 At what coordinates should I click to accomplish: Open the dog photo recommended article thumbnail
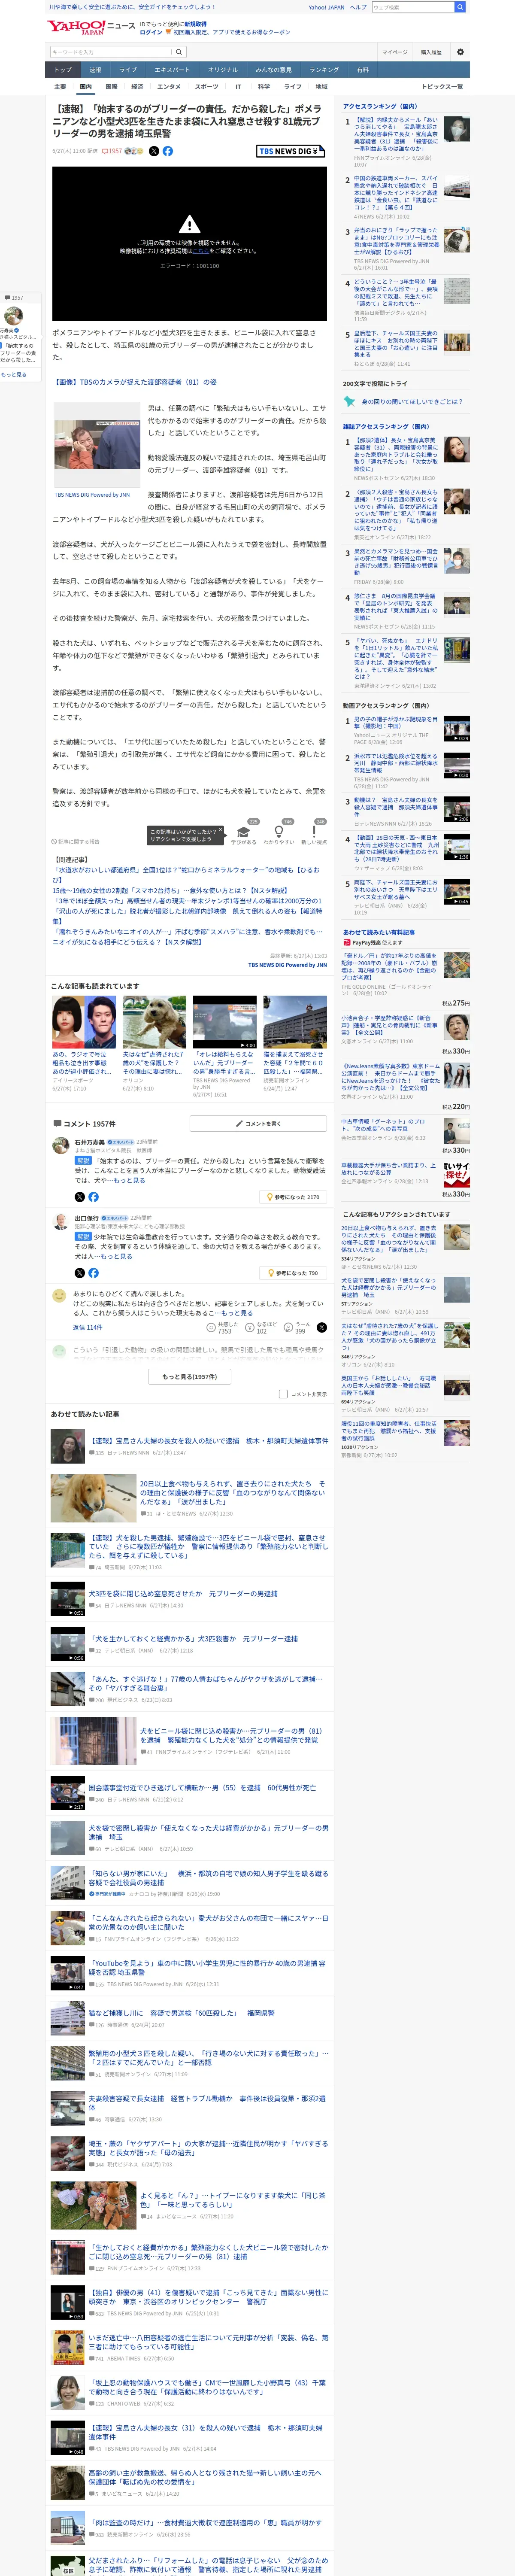(154, 1021)
